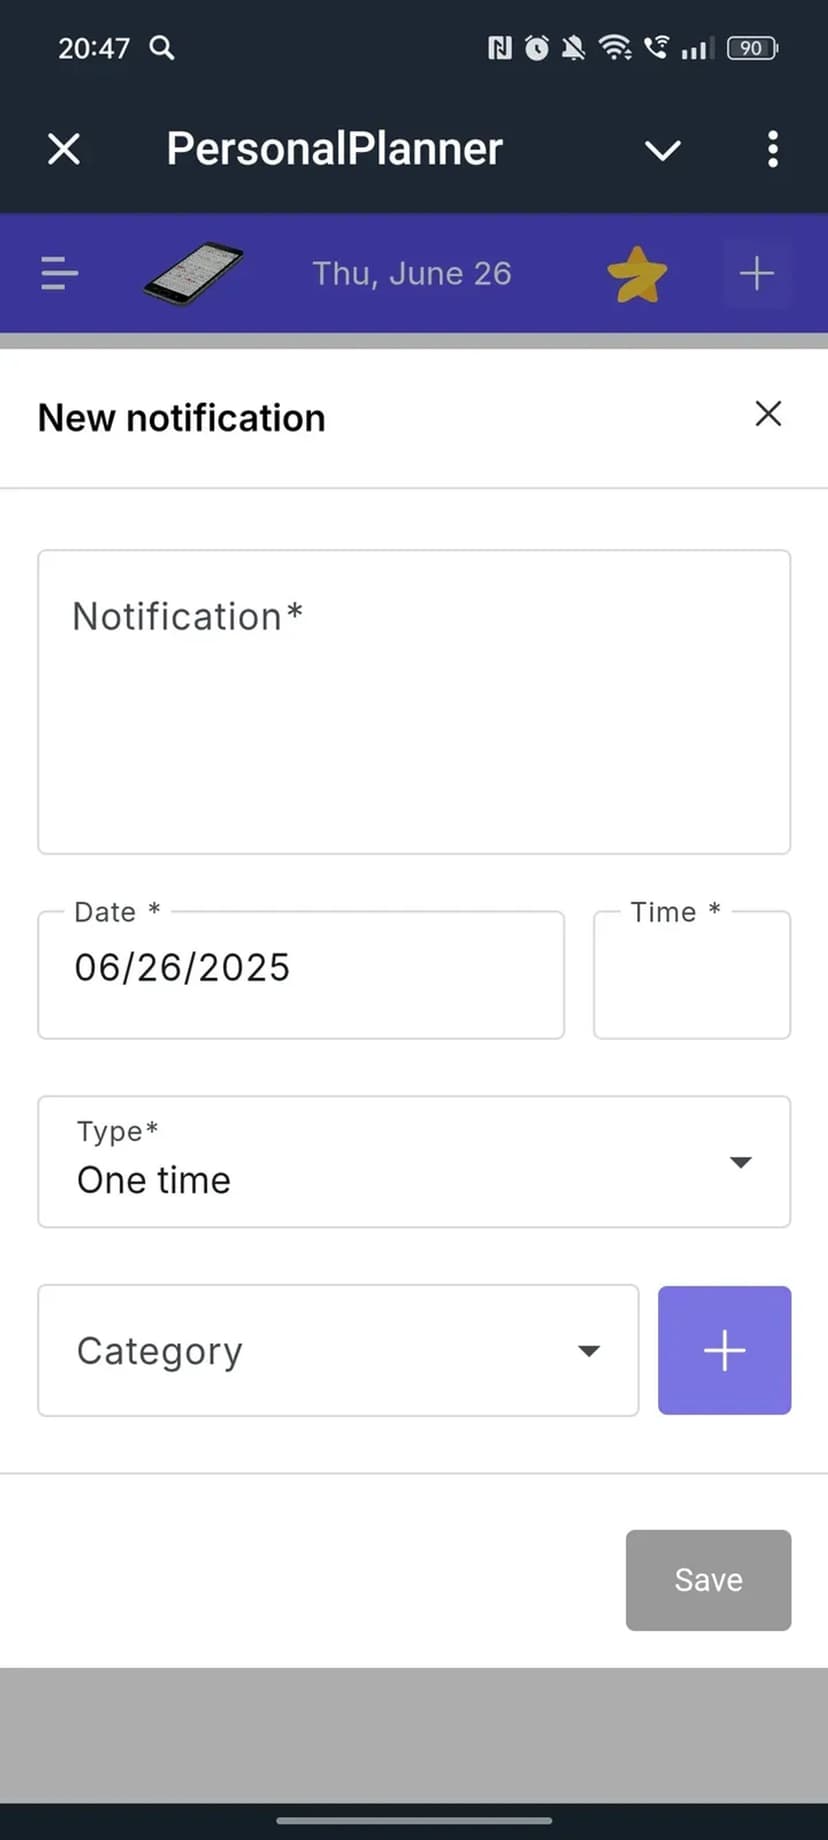828x1840 pixels.
Task: Click the Date field showing 06/26/2025
Action: [x=300, y=974]
